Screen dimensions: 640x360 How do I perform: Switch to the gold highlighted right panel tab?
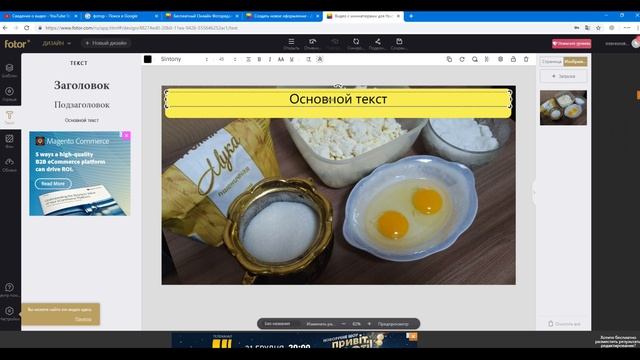tap(575, 62)
